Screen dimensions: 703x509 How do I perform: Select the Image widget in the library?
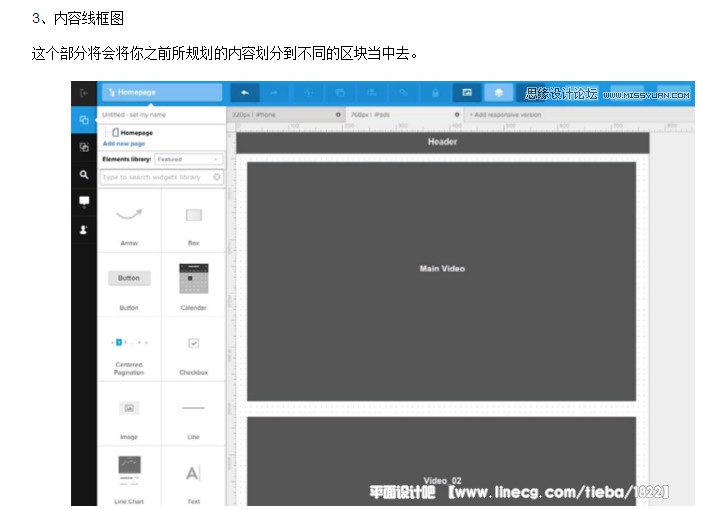point(129,414)
